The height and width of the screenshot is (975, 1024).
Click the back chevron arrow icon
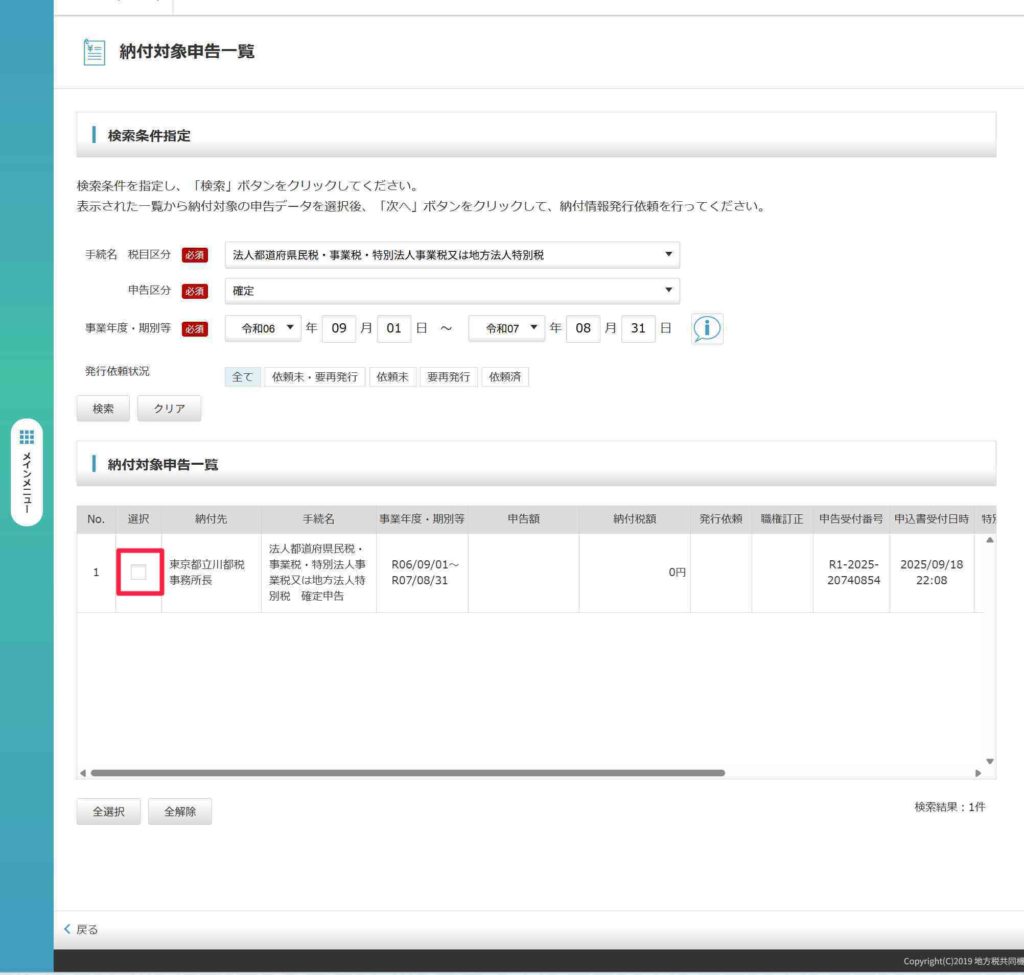(68, 929)
